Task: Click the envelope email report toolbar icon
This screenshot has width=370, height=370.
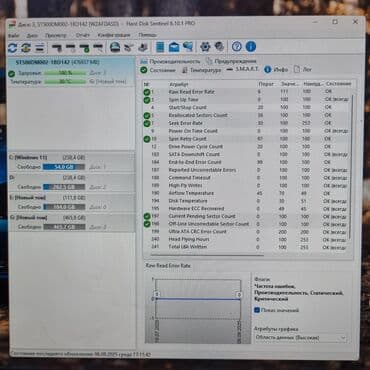Action: (x=174, y=47)
